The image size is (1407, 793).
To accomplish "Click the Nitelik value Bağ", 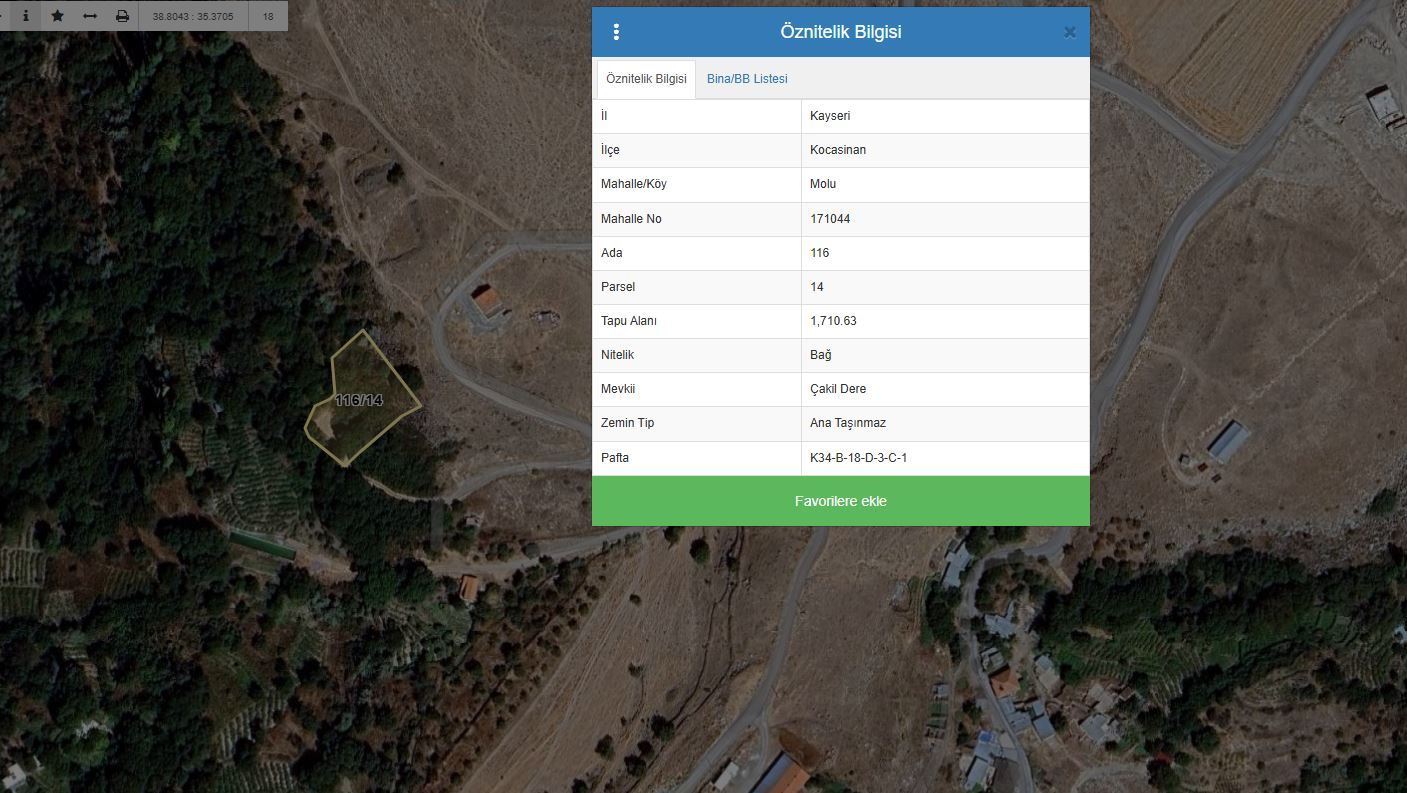I will pyautogui.click(x=820, y=355).
